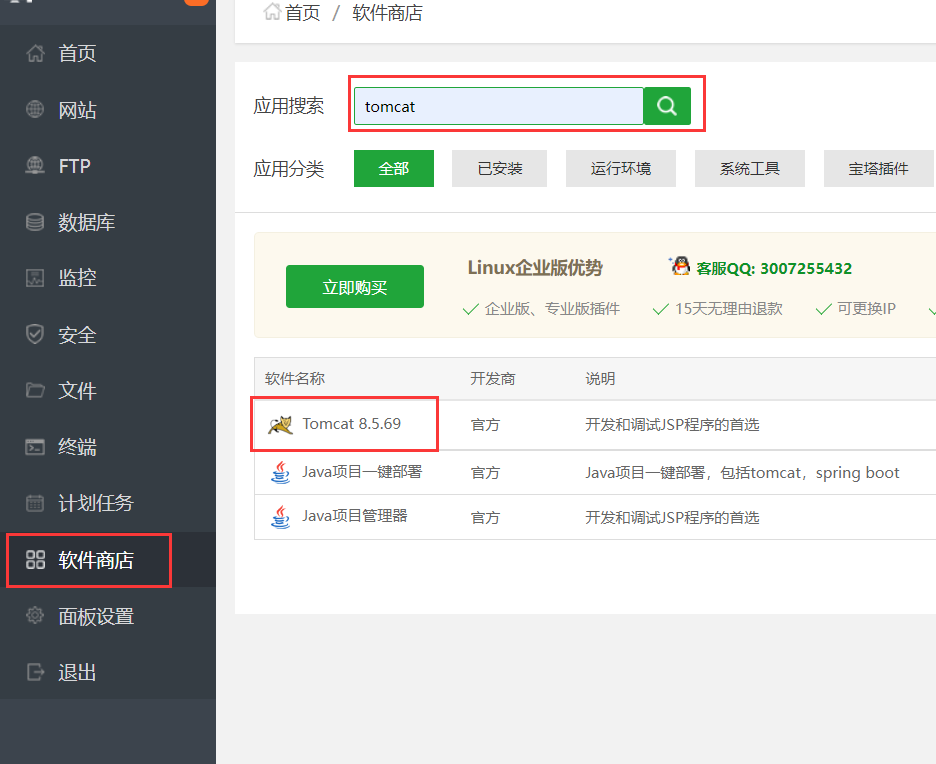Screen dimensions: 936x764
Task: Select the 已安装 filter
Action: click(499, 168)
